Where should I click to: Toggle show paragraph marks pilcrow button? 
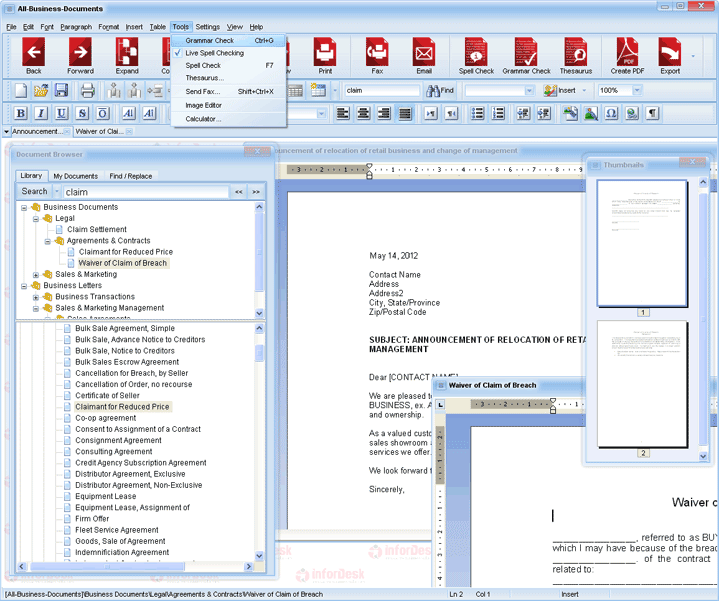tap(652, 113)
